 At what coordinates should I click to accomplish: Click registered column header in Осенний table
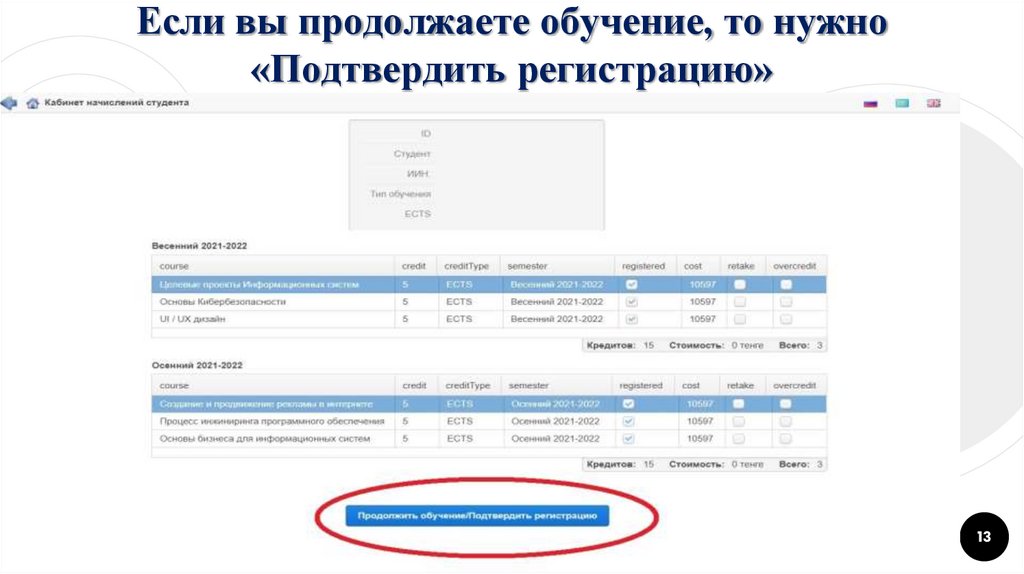[642, 386]
